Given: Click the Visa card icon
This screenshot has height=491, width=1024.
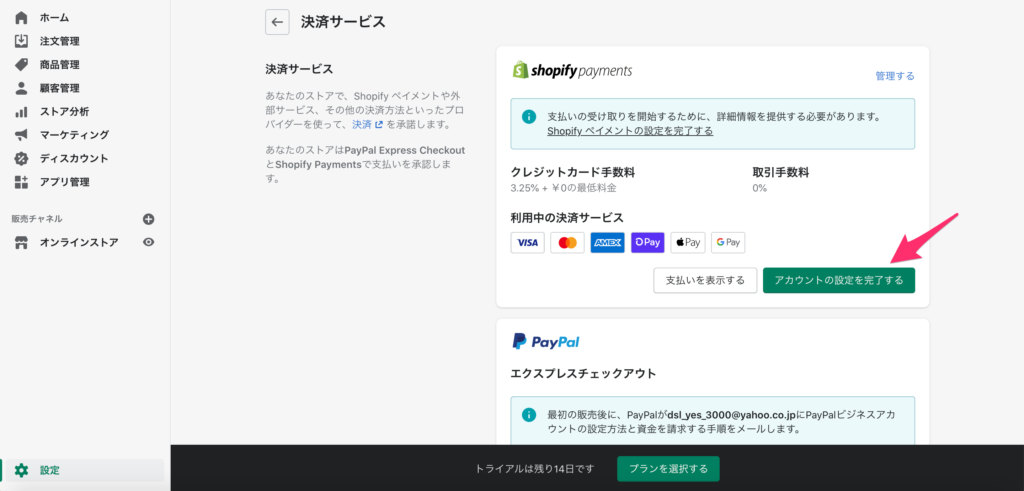Looking at the screenshot, I should [528, 242].
